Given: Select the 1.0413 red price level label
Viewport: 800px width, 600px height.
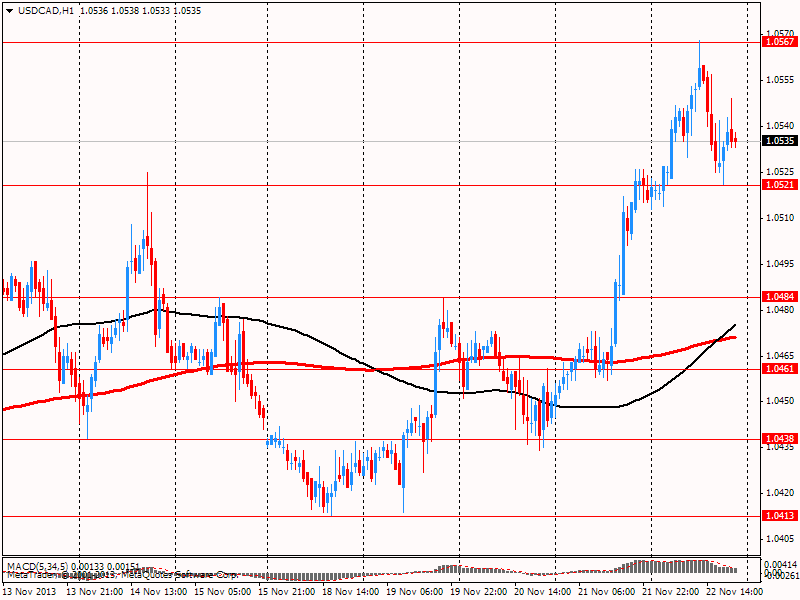Looking at the screenshot, I should point(780,515).
